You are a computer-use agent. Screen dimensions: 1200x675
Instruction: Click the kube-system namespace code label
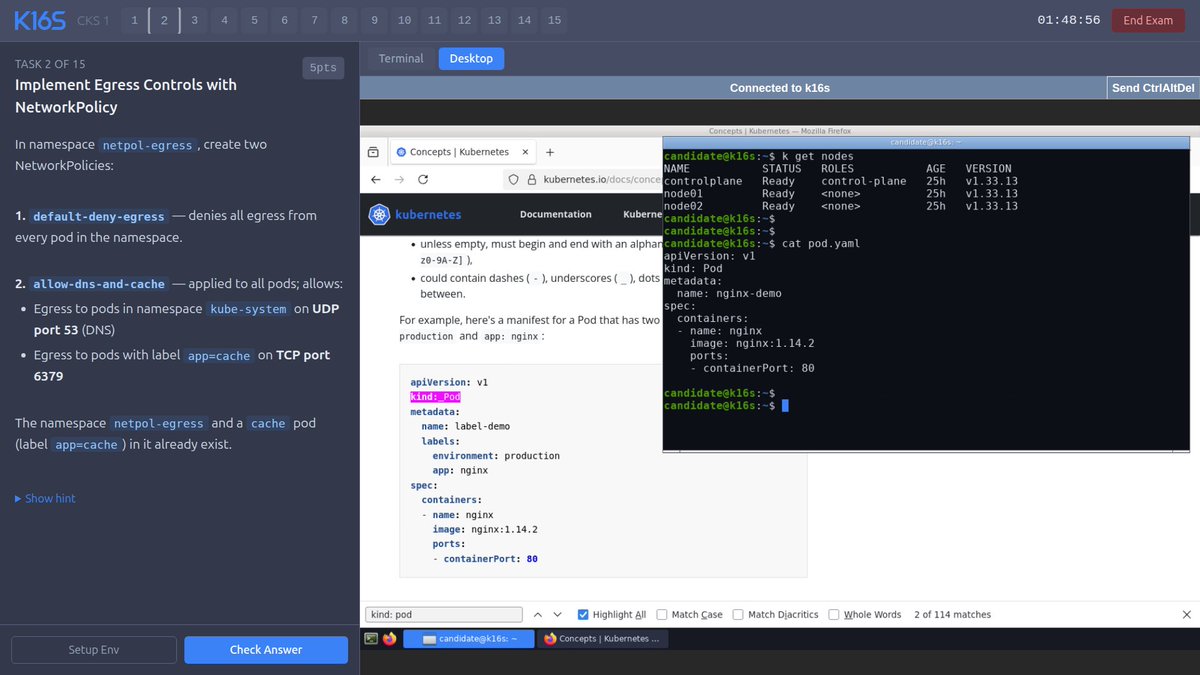pos(249,310)
